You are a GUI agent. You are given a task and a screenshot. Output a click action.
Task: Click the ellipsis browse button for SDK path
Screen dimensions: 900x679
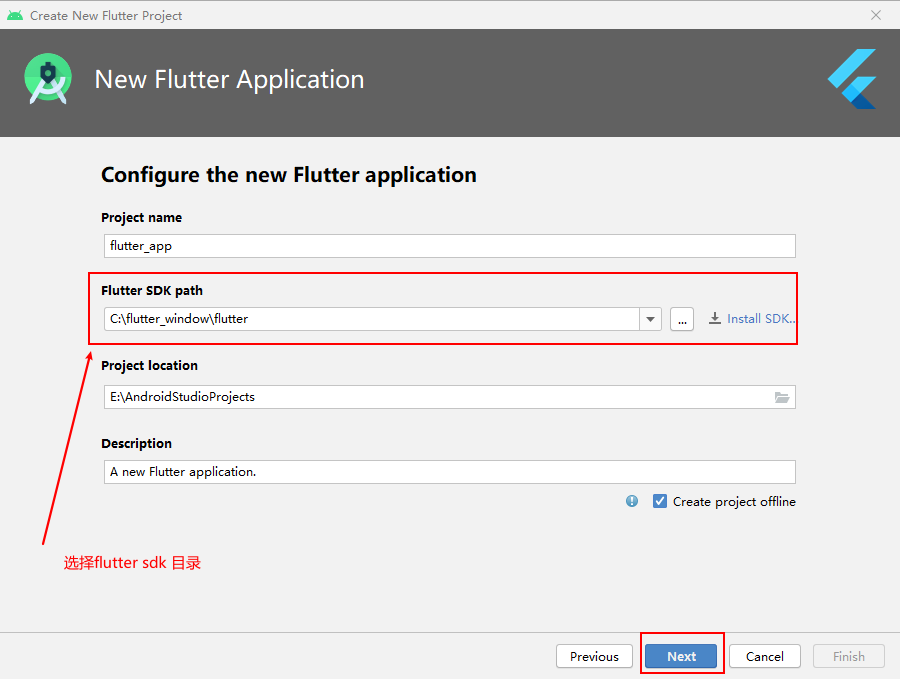pyautogui.click(x=682, y=319)
